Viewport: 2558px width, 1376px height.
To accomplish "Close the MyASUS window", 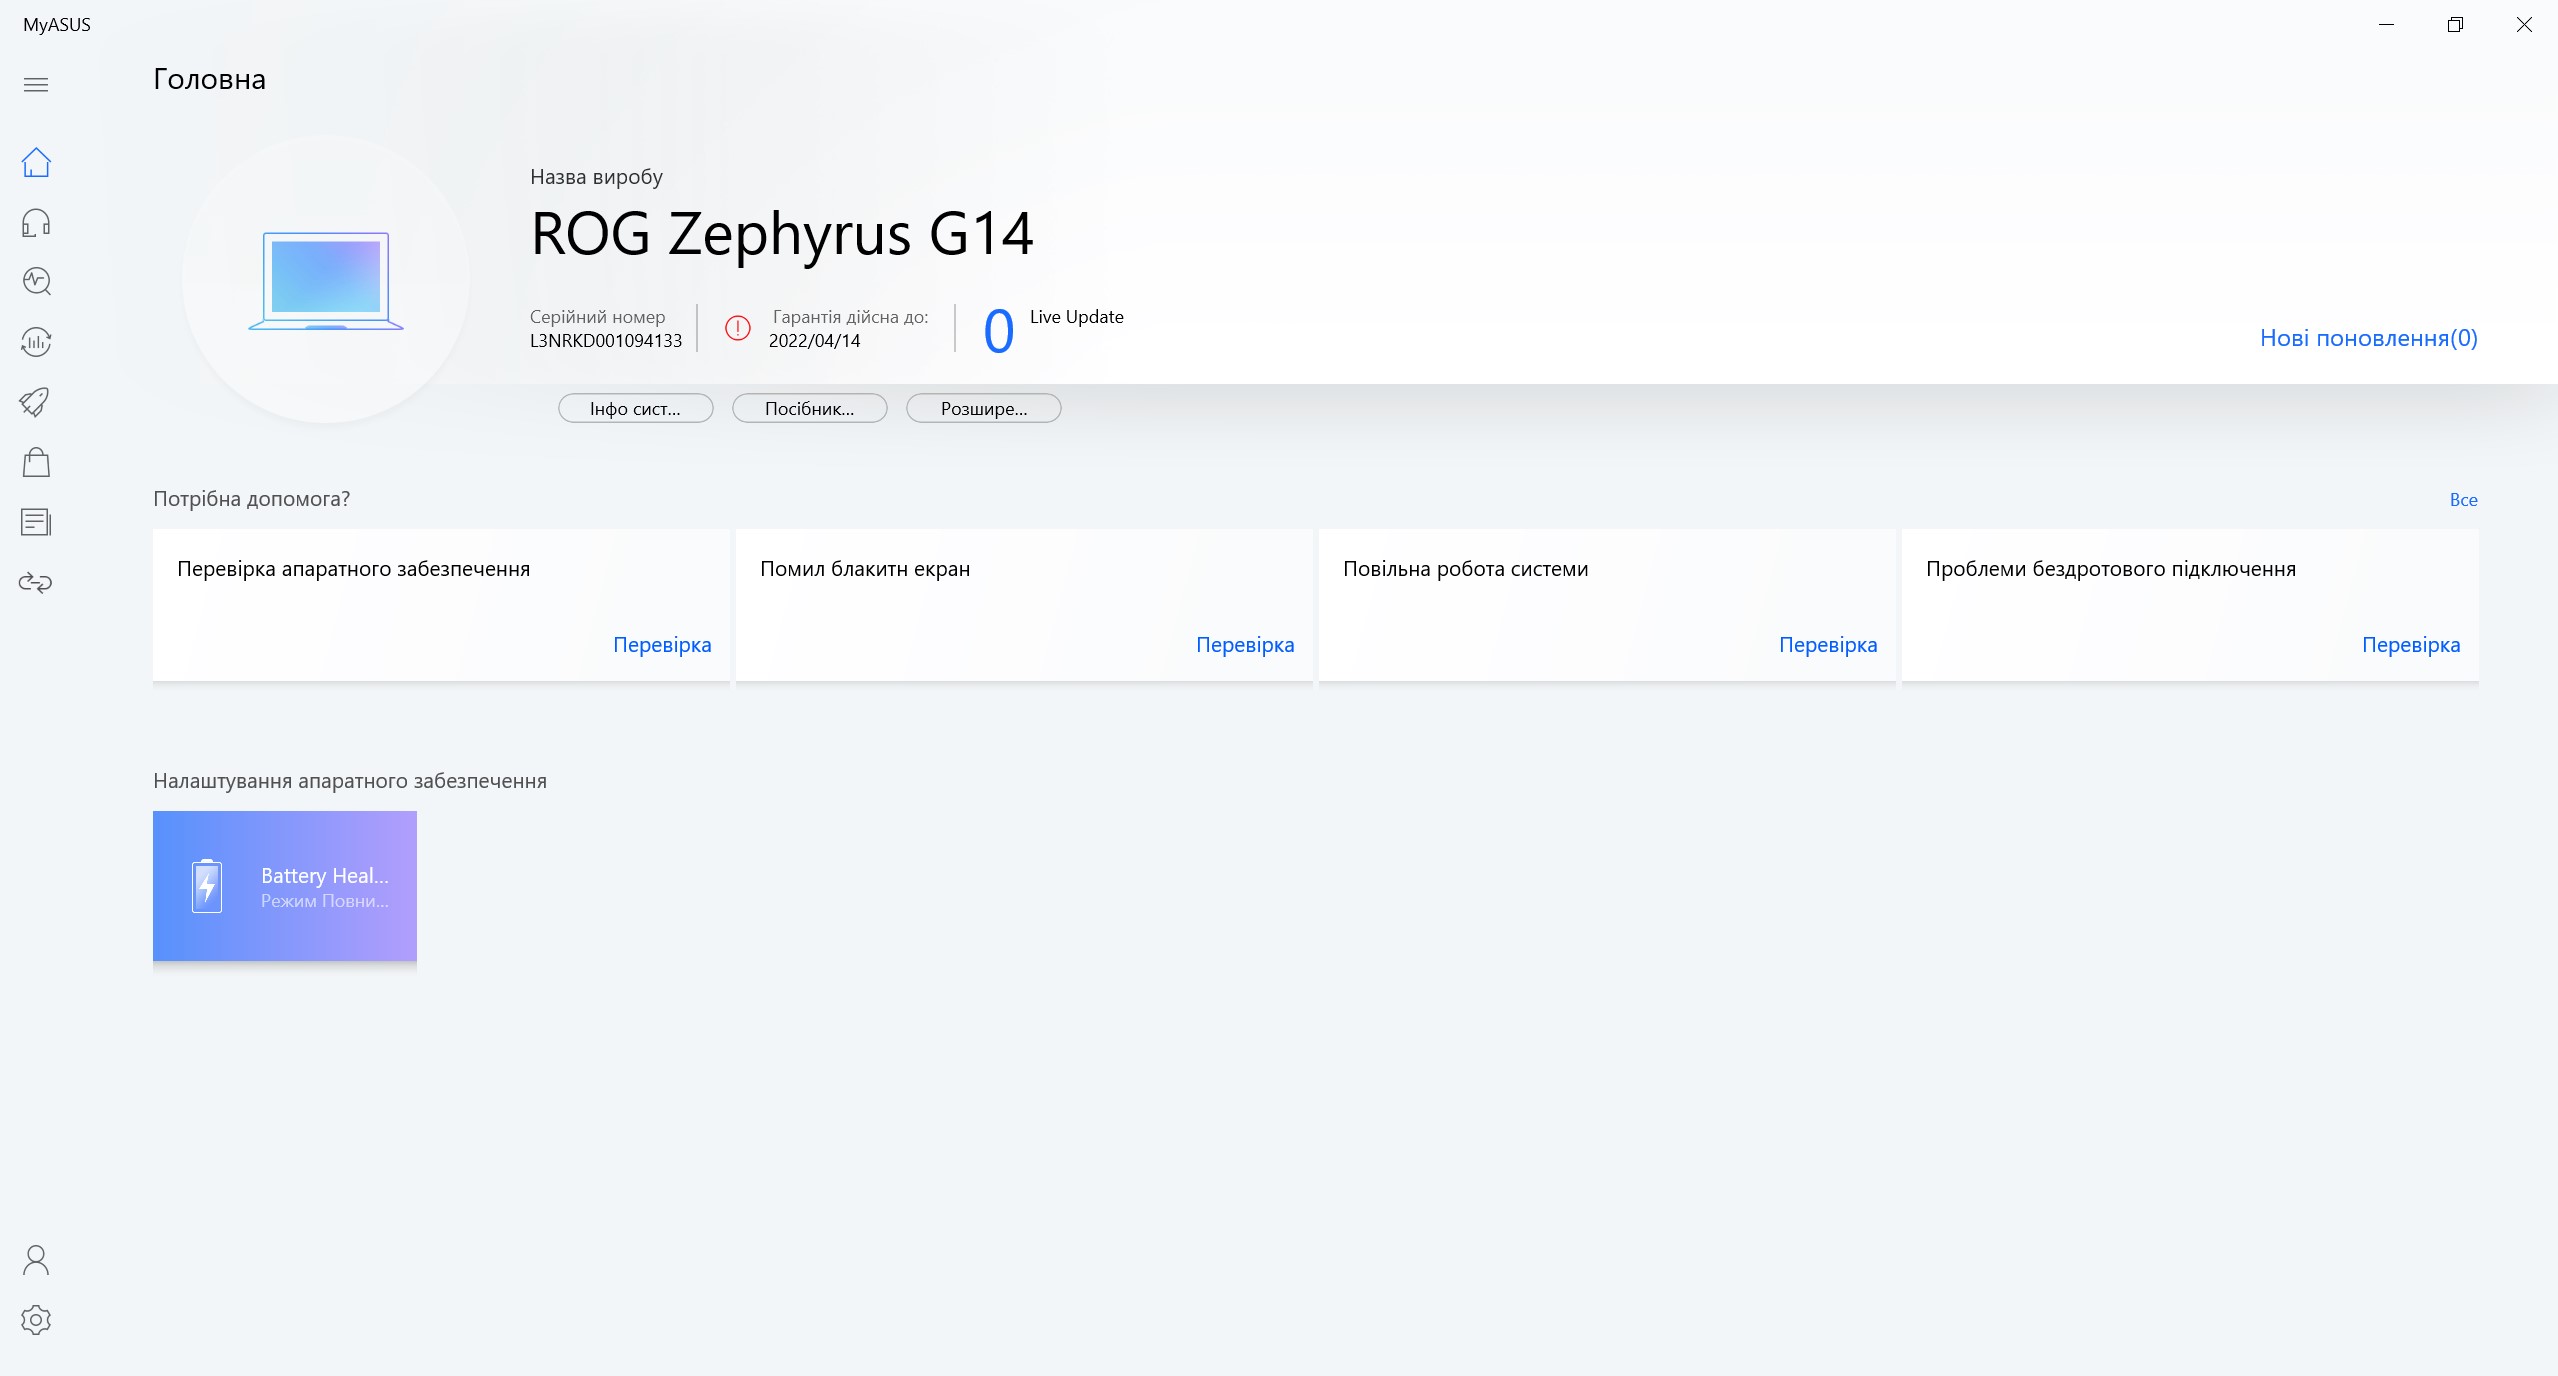I will pyautogui.click(x=2524, y=25).
